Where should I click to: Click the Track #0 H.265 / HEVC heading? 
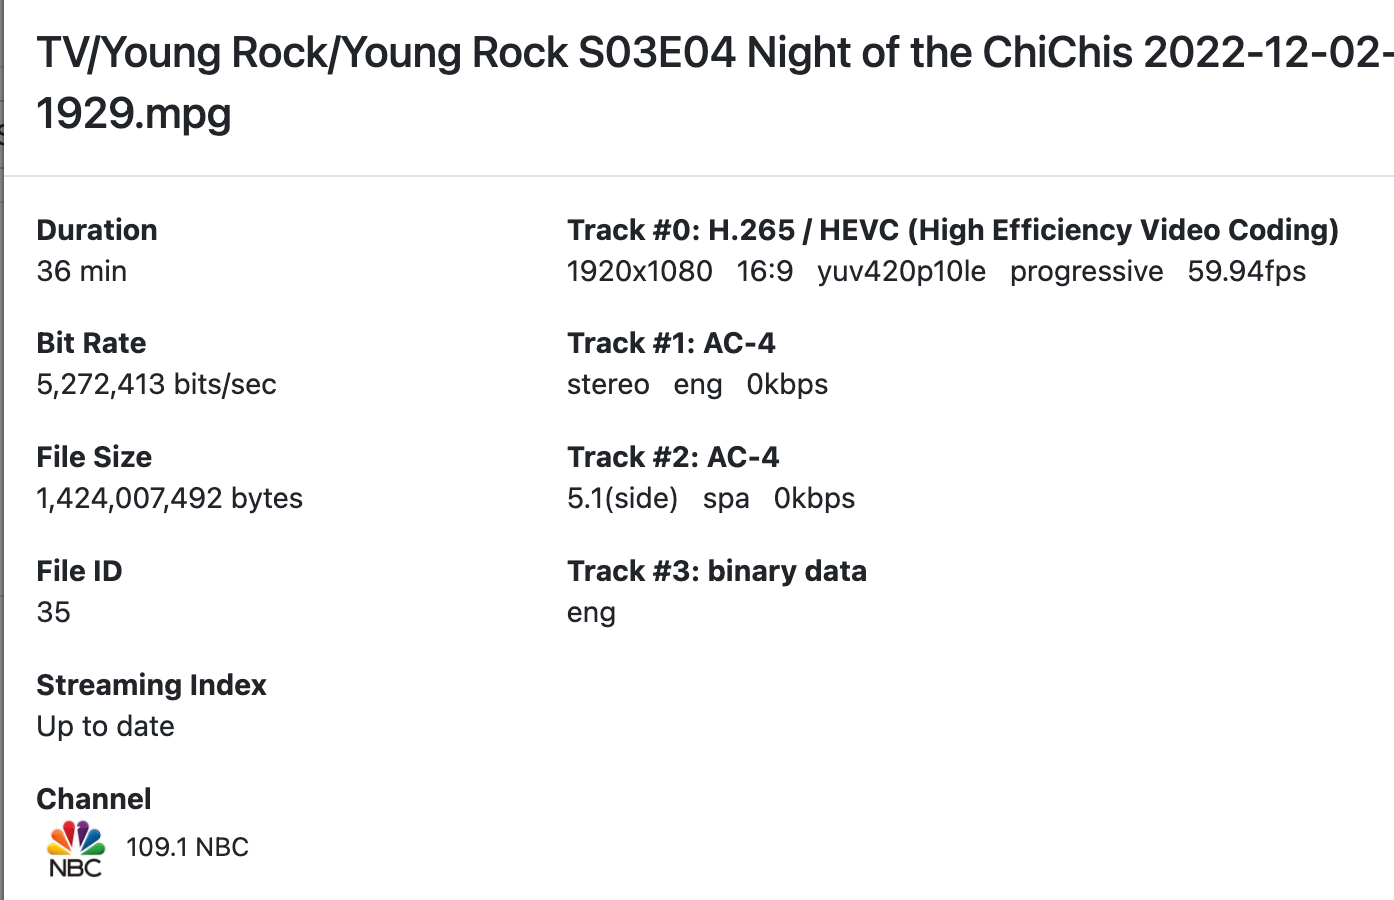(x=952, y=230)
